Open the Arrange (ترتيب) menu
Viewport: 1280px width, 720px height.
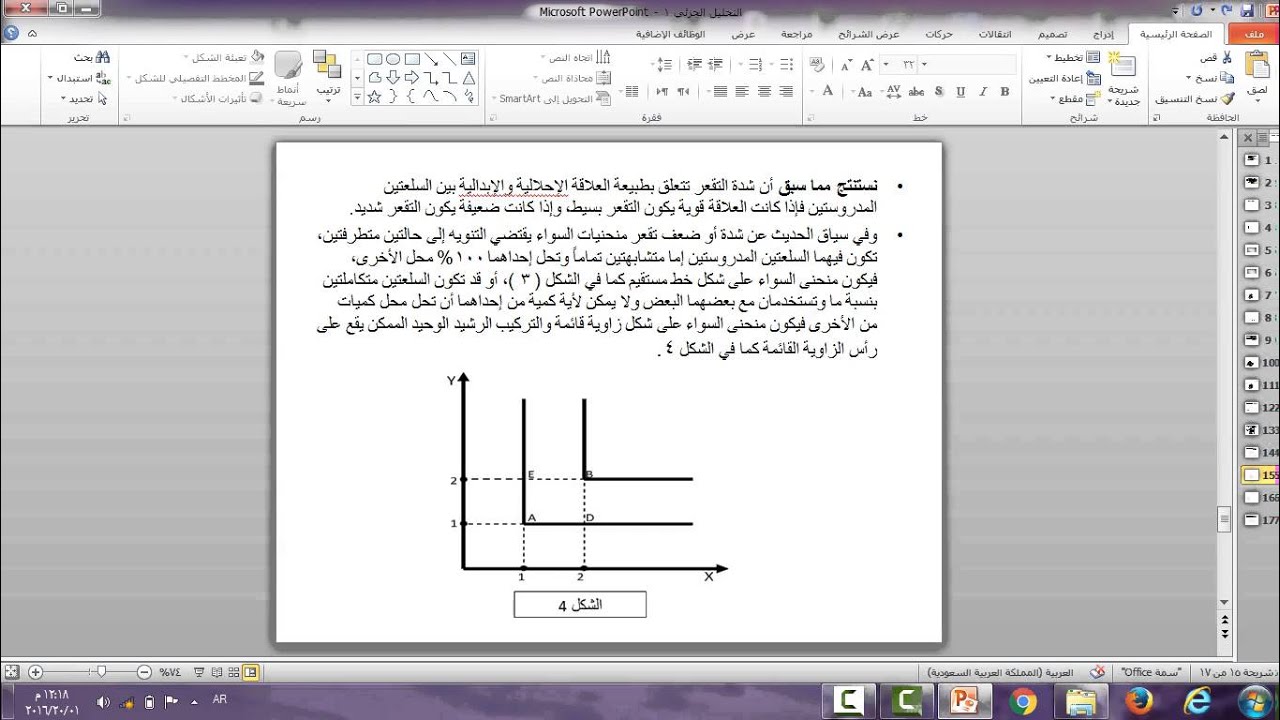tap(328, 77)
